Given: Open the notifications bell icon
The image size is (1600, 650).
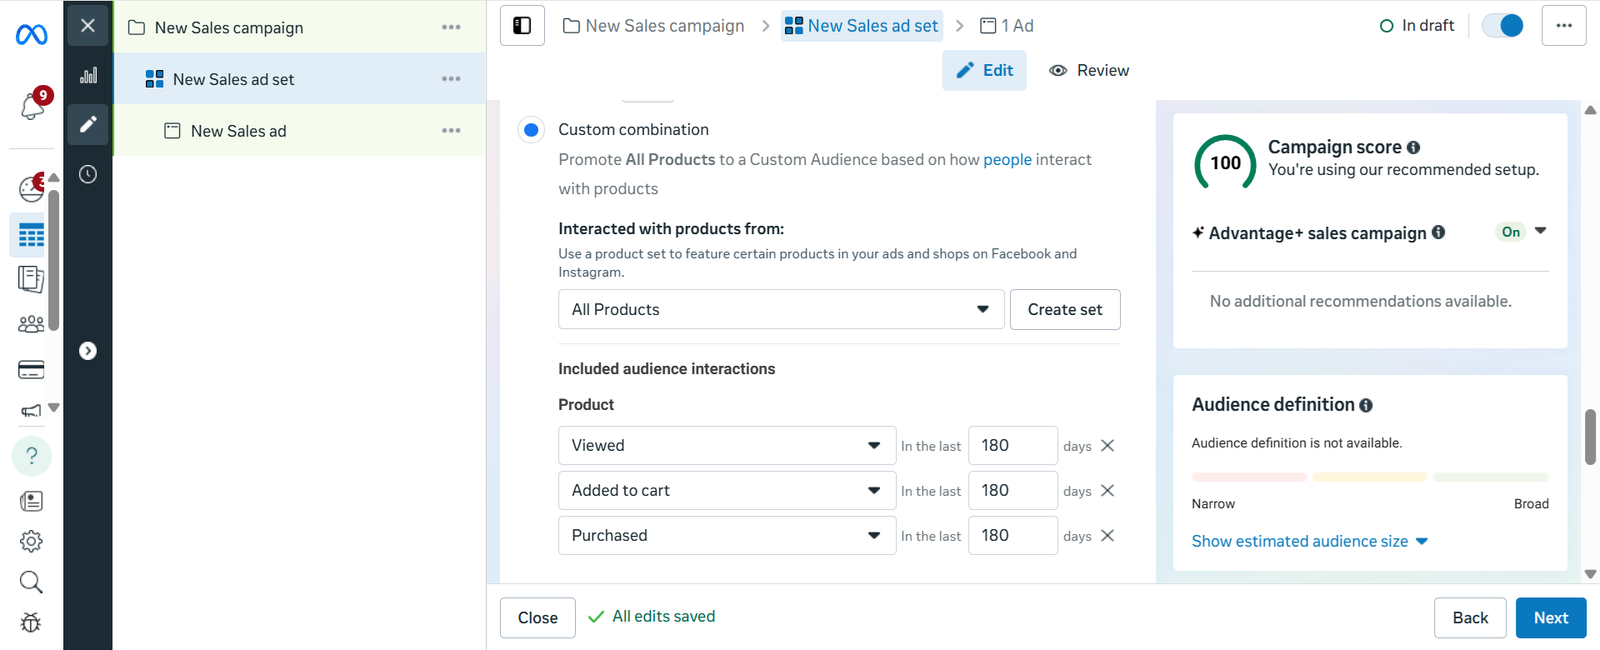Looking at the screenshot, I should tap(32, 106).
